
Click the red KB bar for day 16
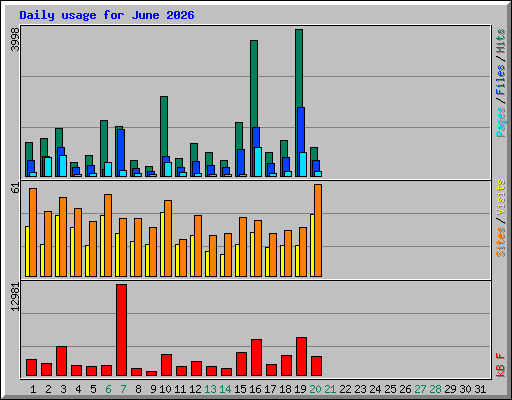click(x=256, y=358)
